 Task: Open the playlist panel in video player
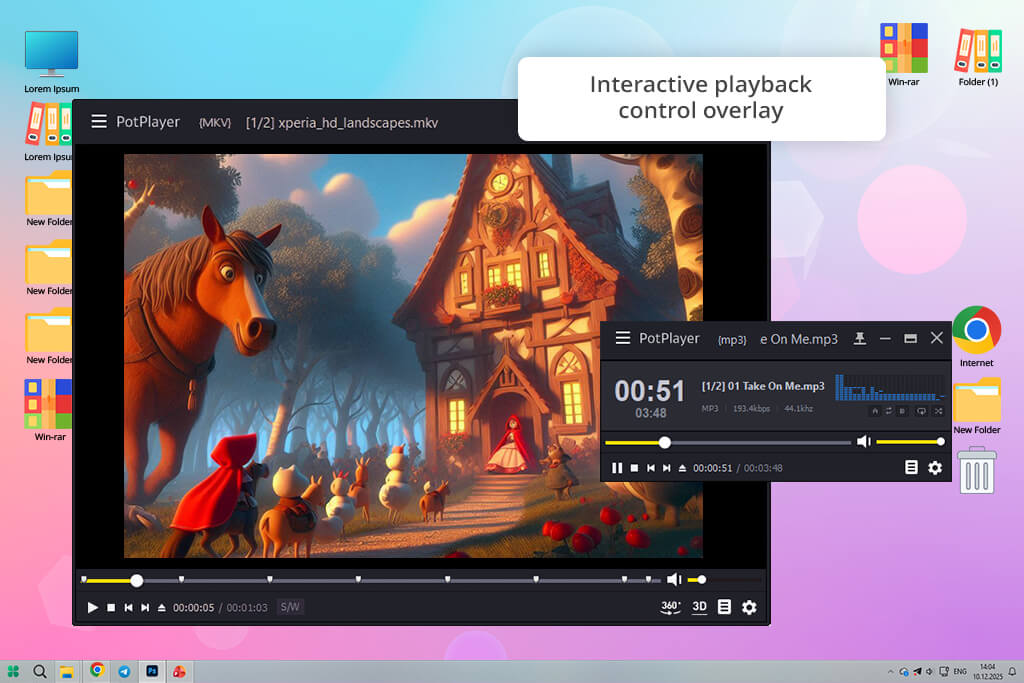(724, 607)
